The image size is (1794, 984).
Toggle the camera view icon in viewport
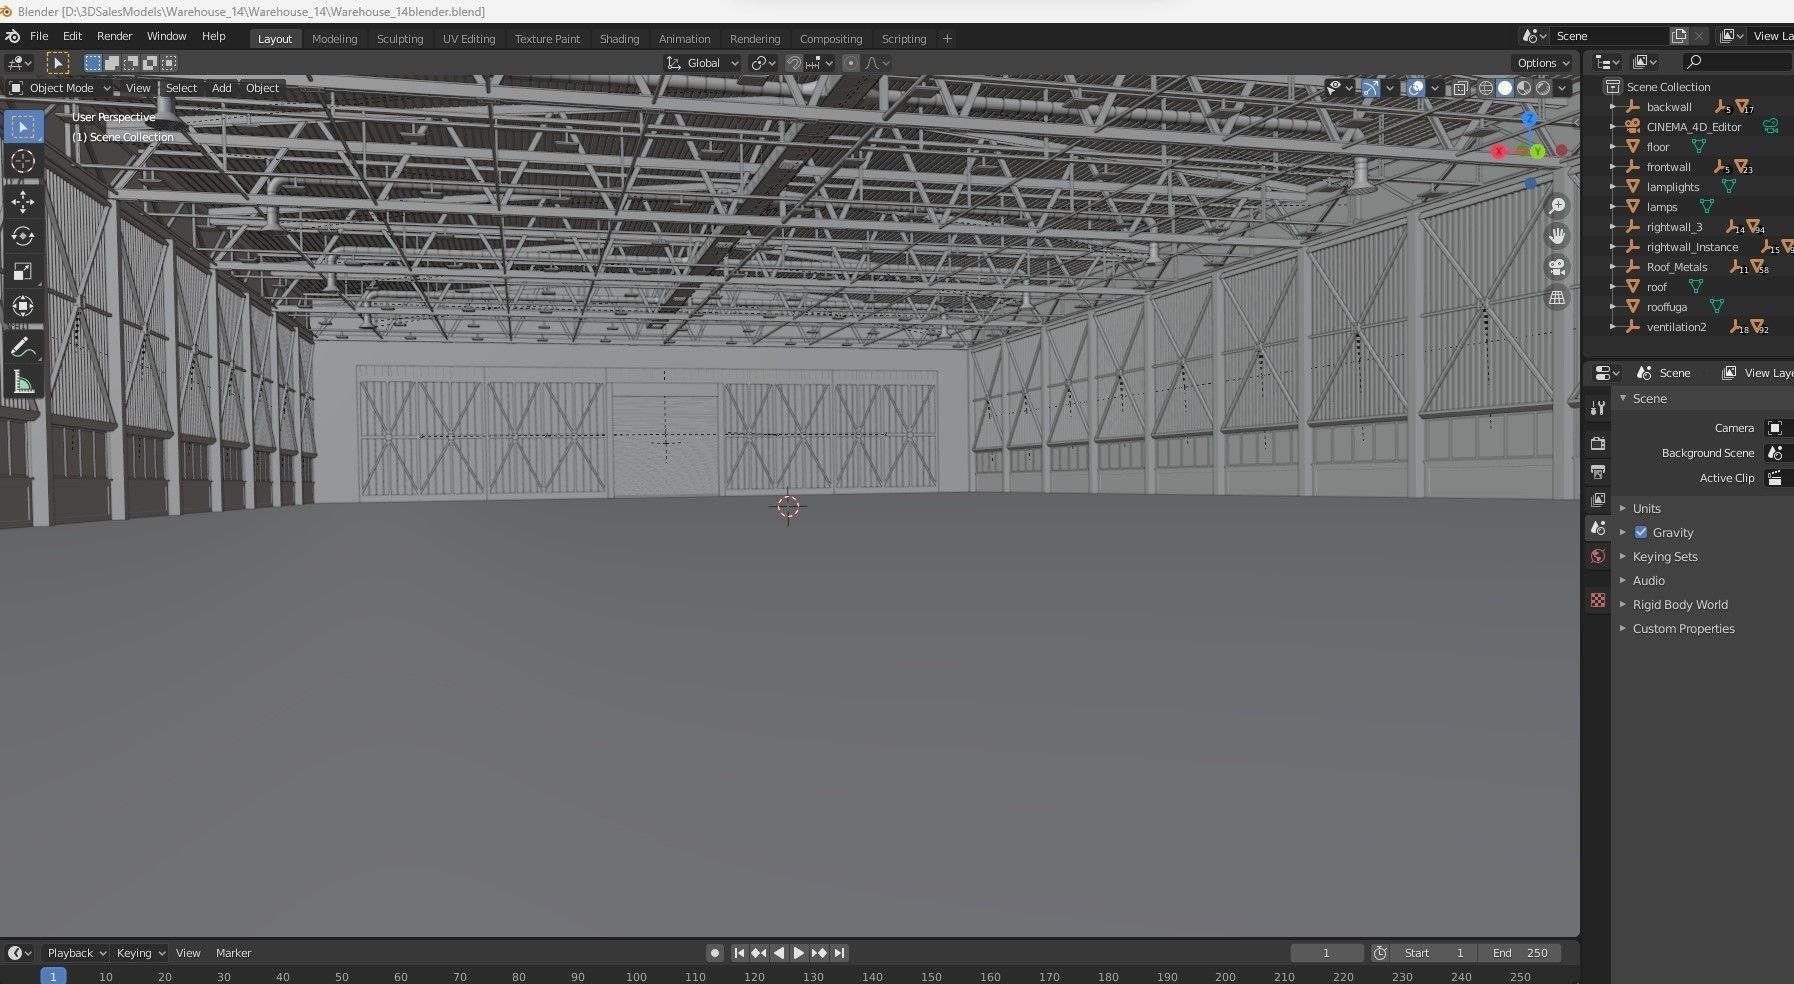[1557, 267]
